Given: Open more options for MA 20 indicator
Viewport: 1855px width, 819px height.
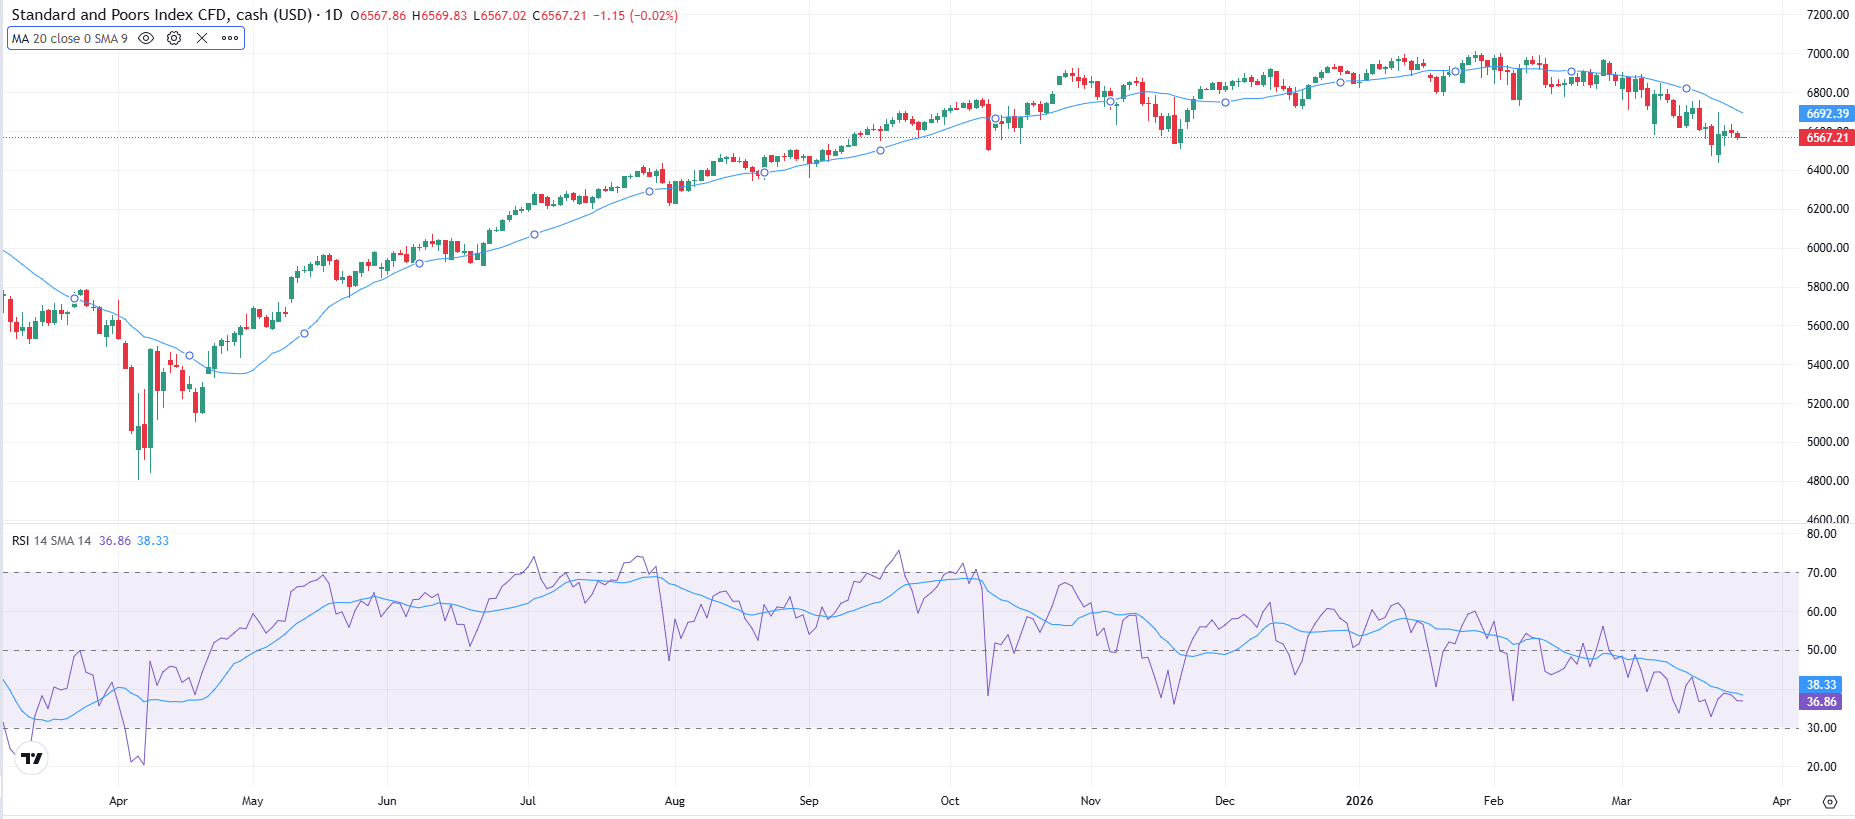Looking at the screenshot, I should pyautogui.click(x=230, y=38).
